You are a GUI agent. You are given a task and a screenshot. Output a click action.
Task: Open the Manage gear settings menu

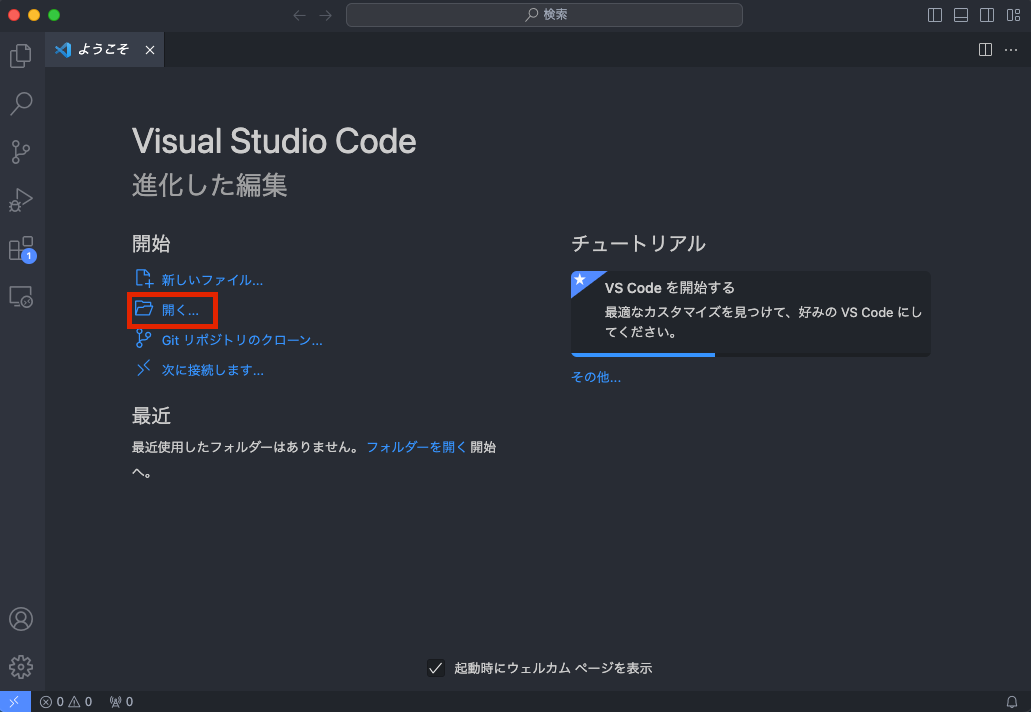coord(21,667)
